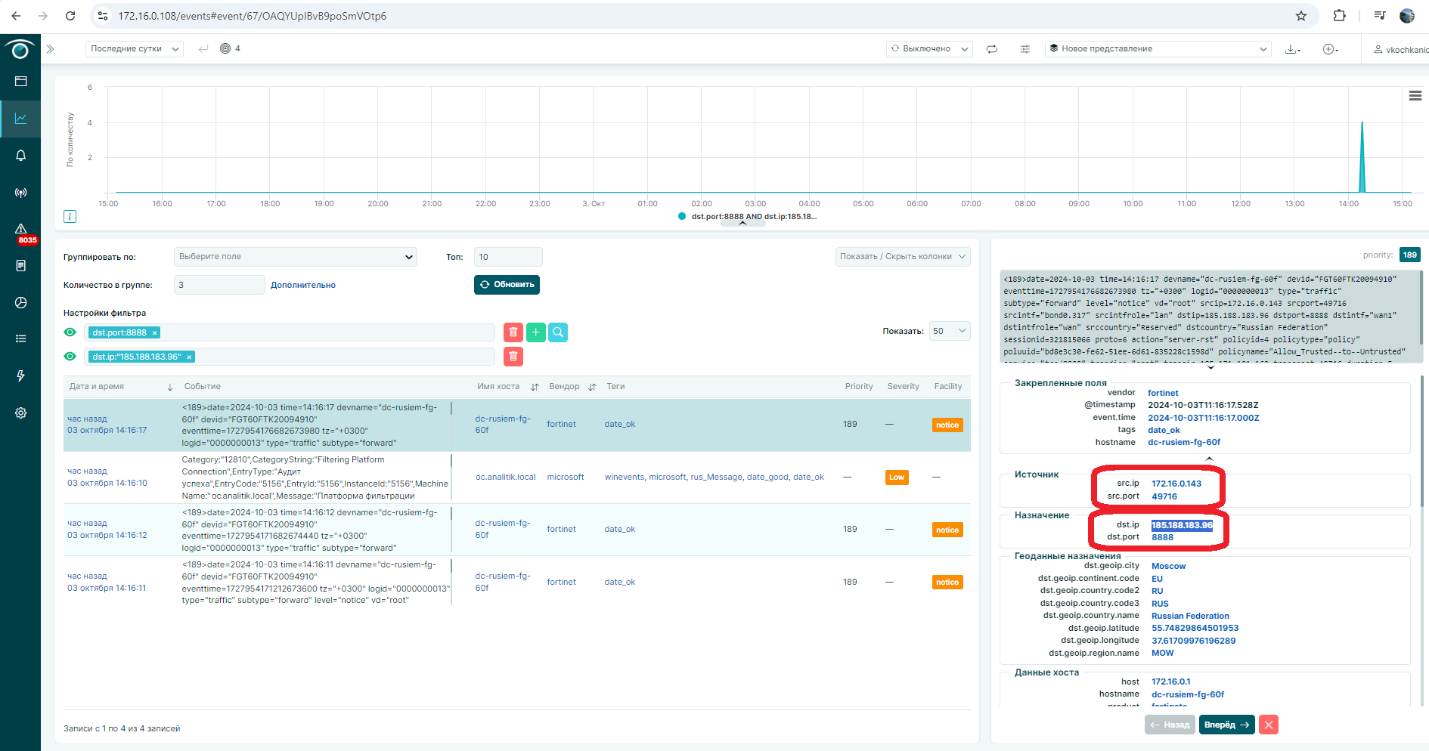Click the return arrow icon beside time range
Viewport: 1429px width, 751px height.
[x=203, y=49]
